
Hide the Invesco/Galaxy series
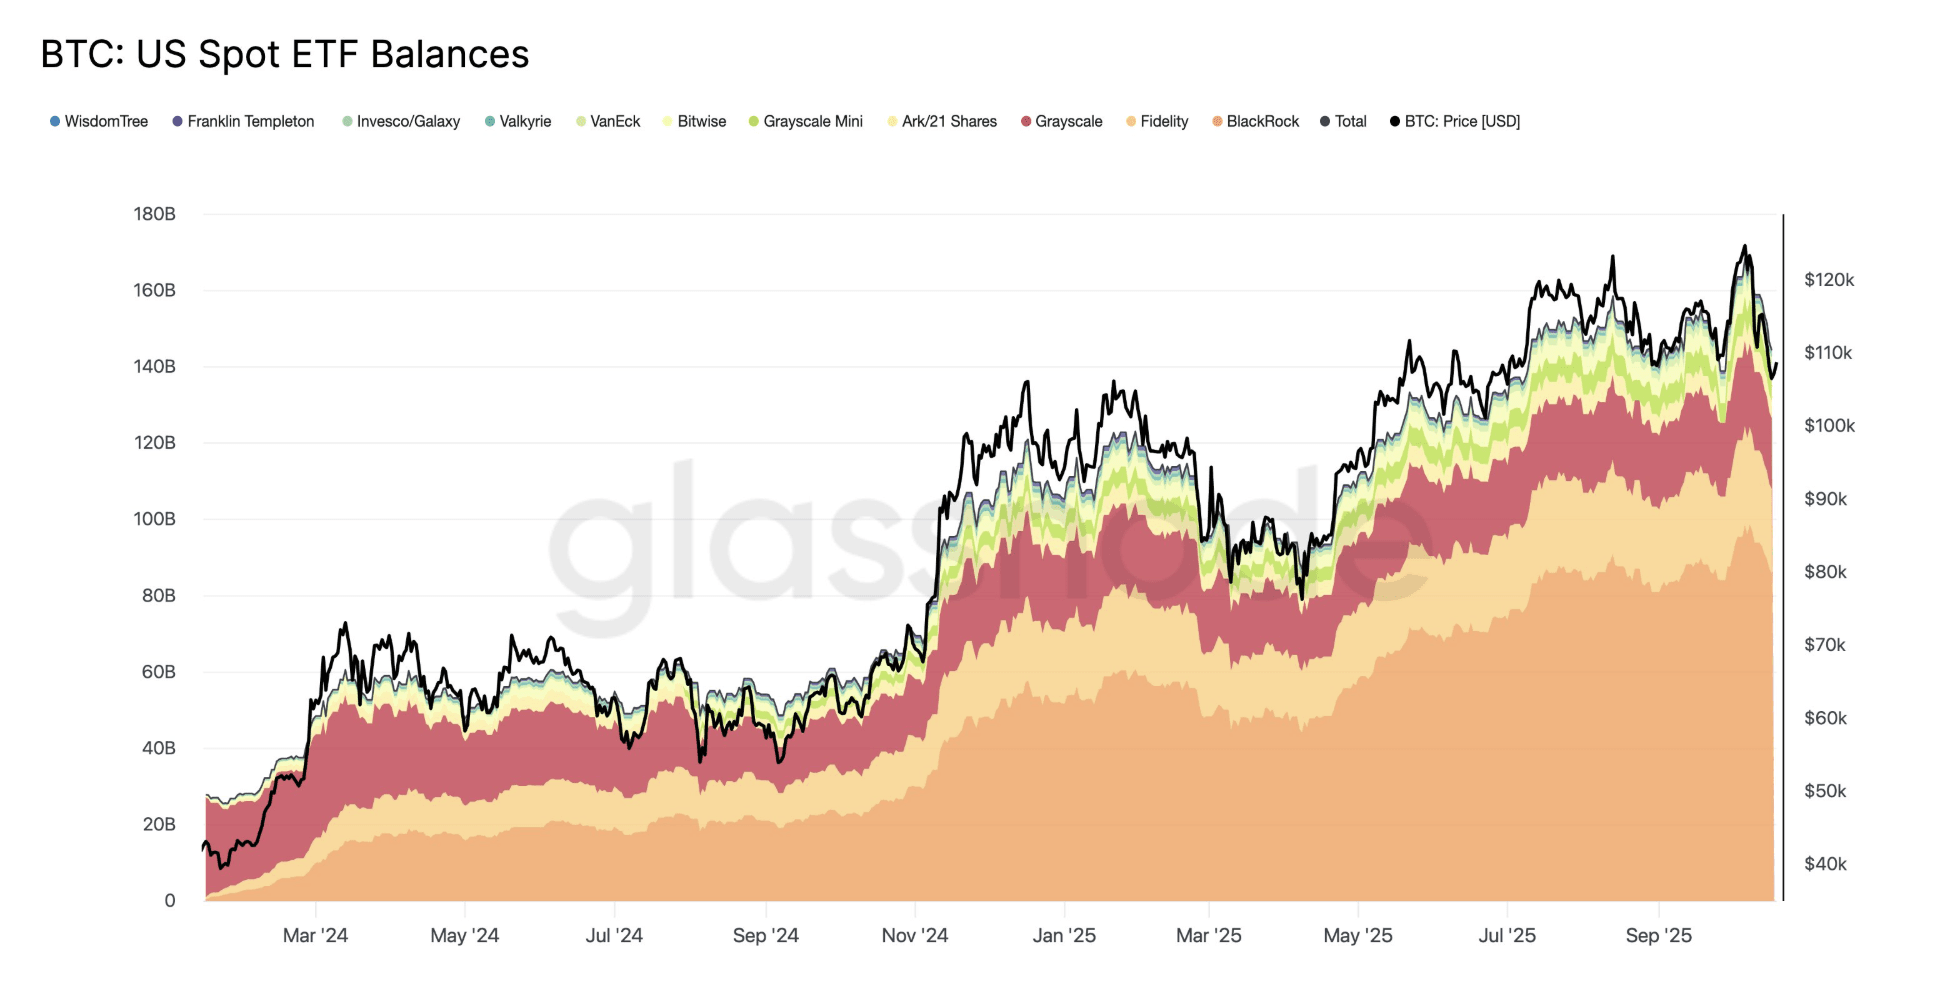tap(401, 121)
